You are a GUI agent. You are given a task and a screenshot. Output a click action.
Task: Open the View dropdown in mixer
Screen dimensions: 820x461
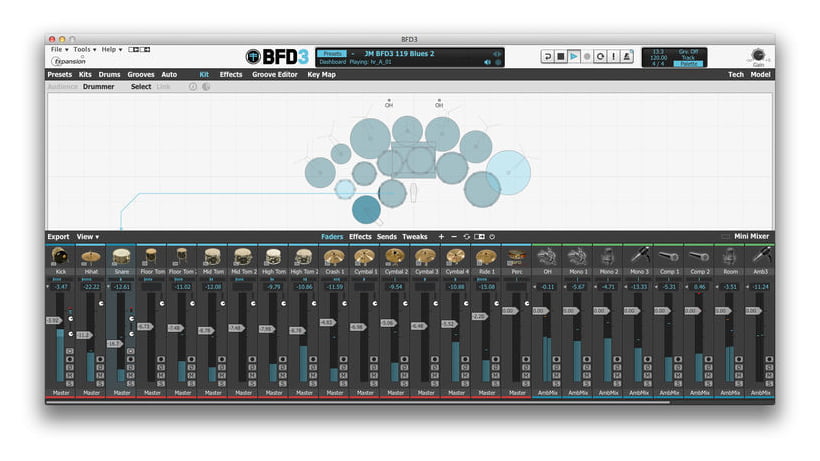click(x=88, y=237)
